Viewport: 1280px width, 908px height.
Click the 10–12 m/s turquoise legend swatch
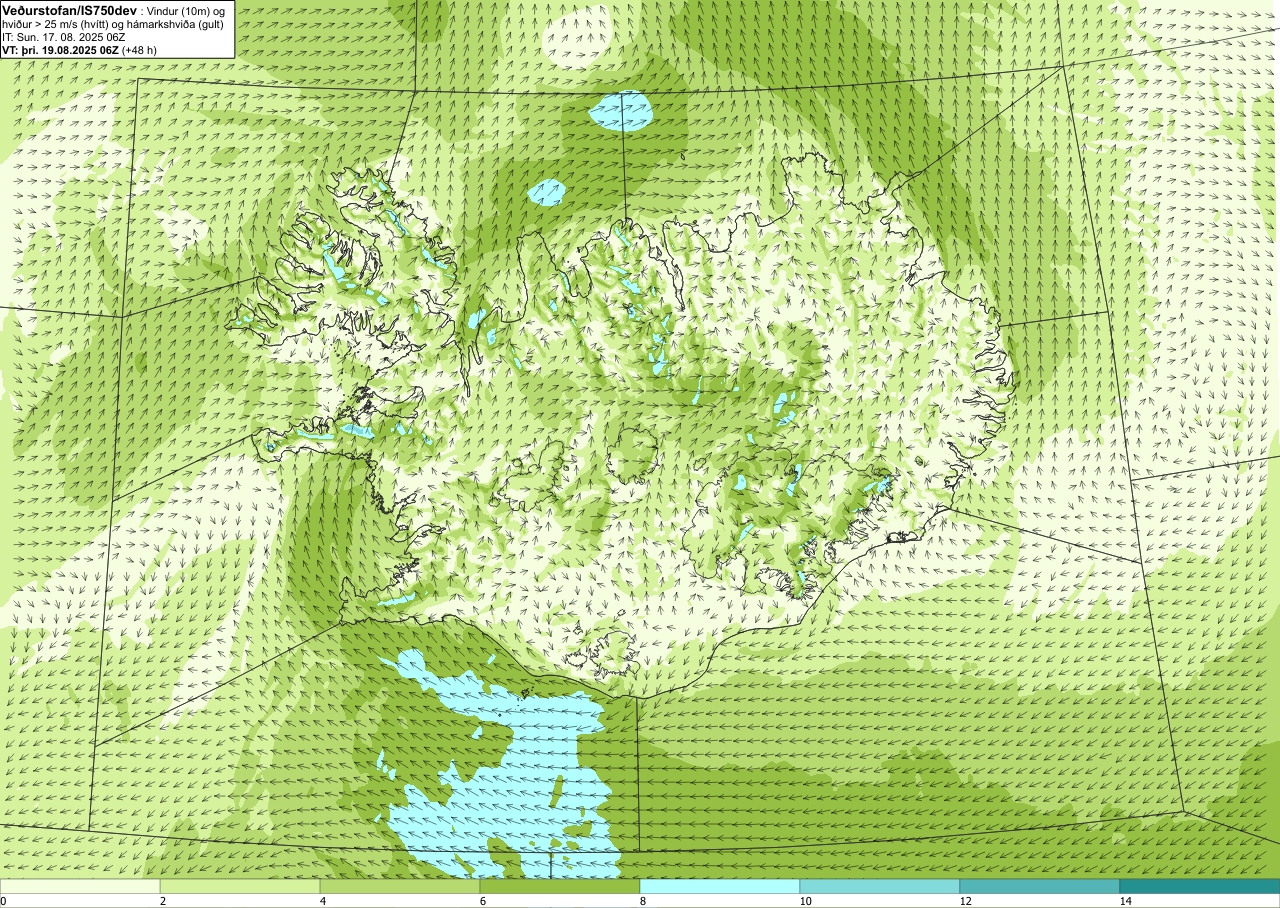point(880,886)
